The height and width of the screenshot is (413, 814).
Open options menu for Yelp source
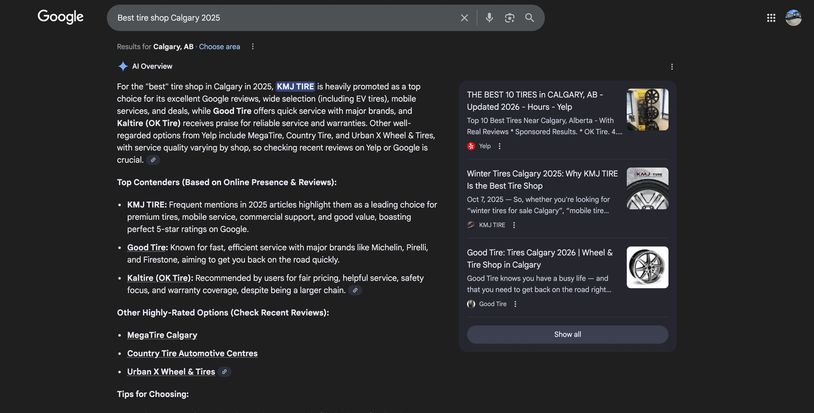pos(500,146)
